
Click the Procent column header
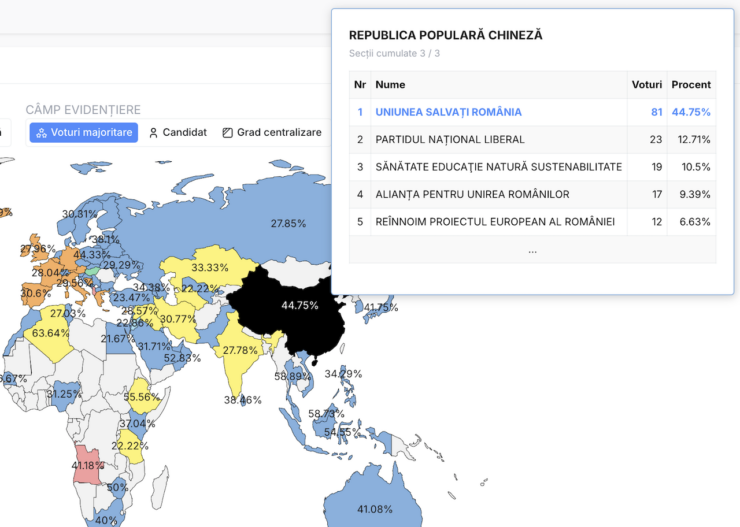point(691,85)
